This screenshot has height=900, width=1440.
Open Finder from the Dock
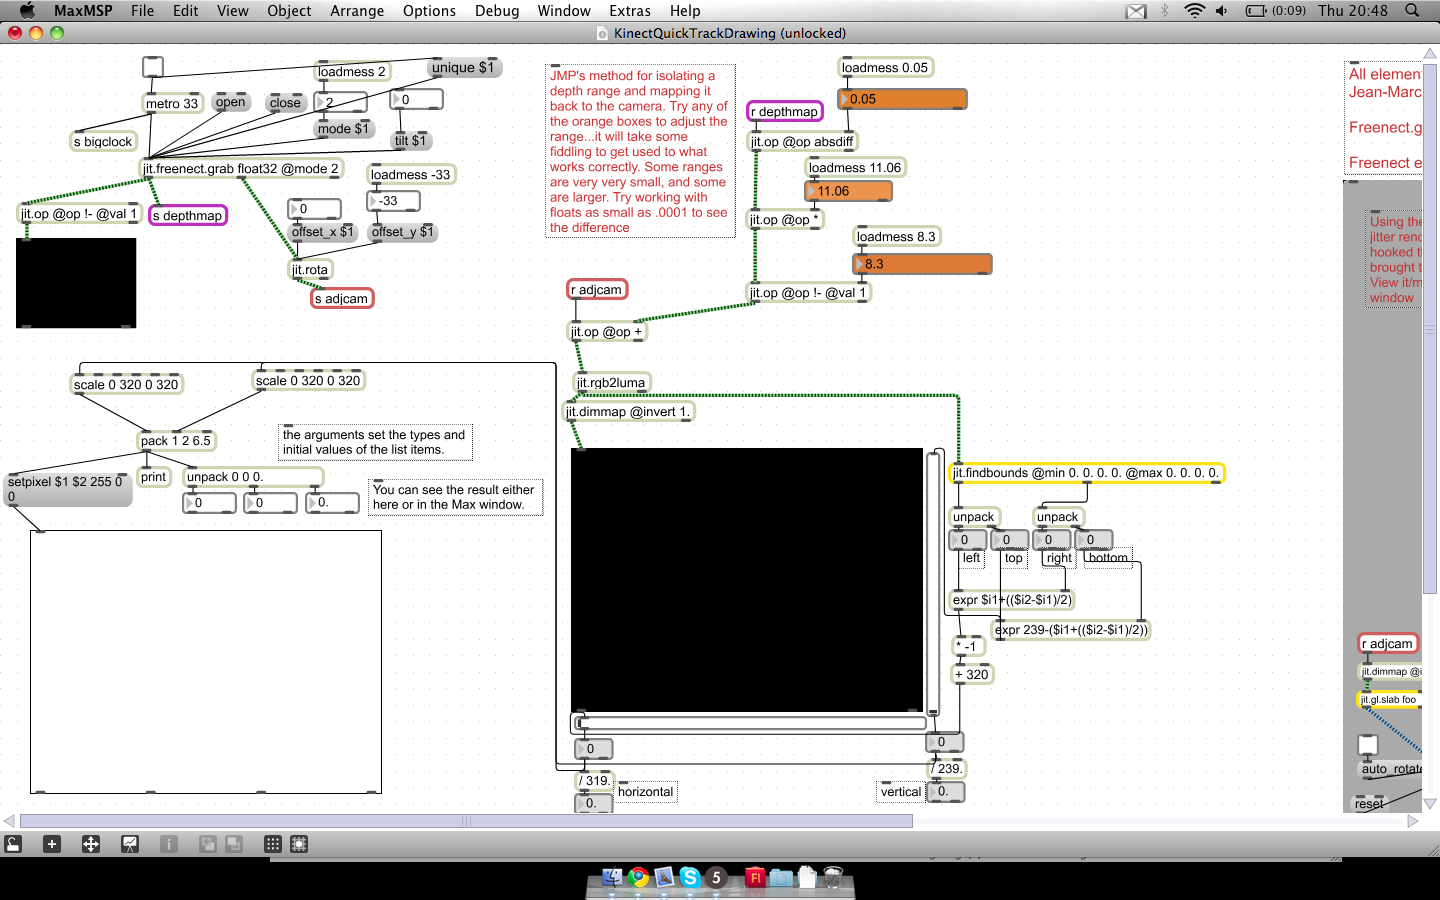(612, 878)
